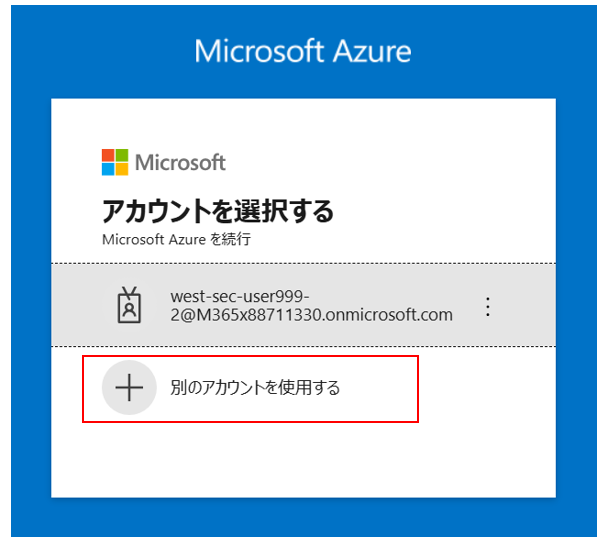
Task: Click the red square of Microsoft logo
Action: 108,155
